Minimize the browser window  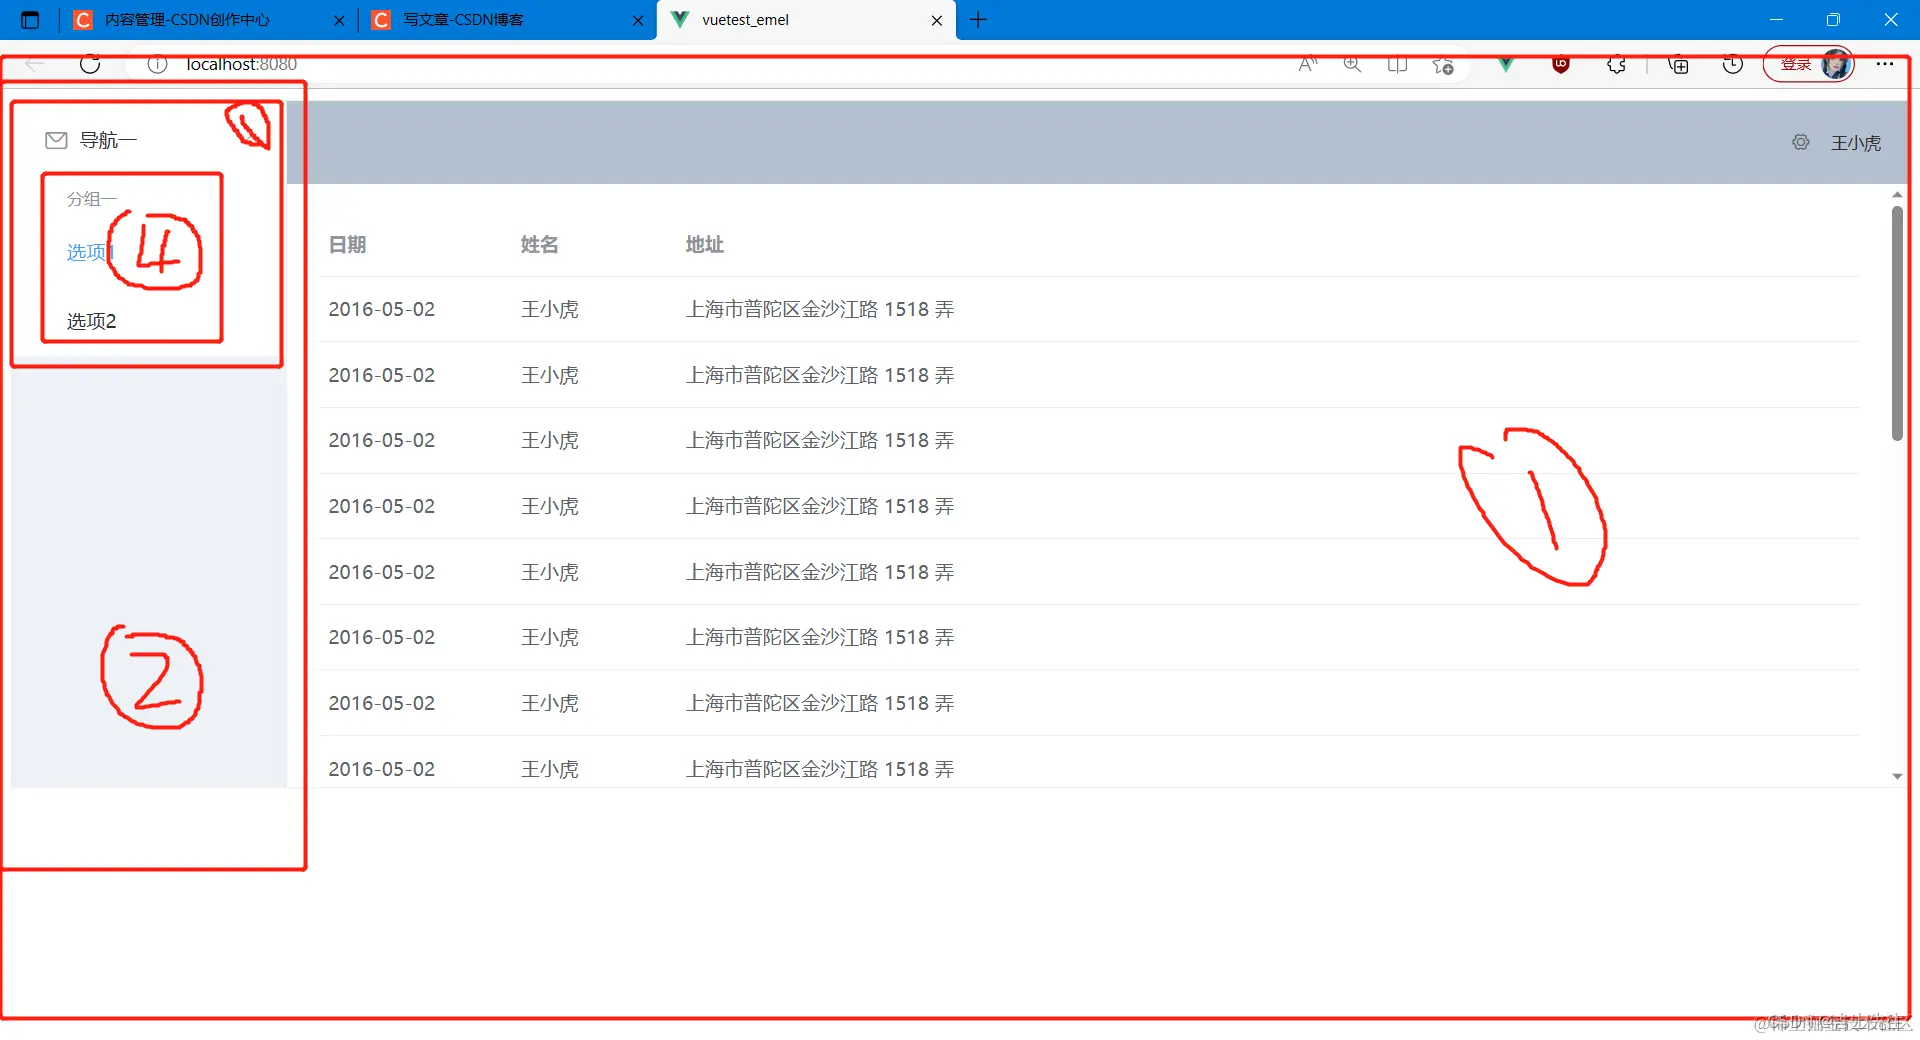[x=1776, y=20]
